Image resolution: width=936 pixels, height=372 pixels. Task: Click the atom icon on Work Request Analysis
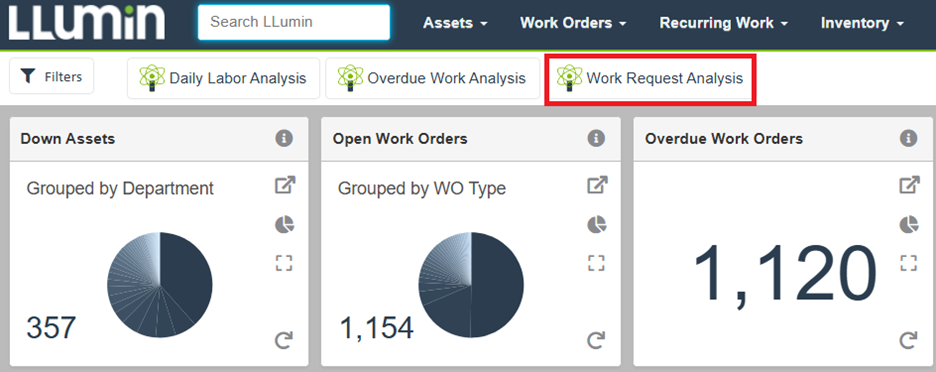tap(569, 78)
